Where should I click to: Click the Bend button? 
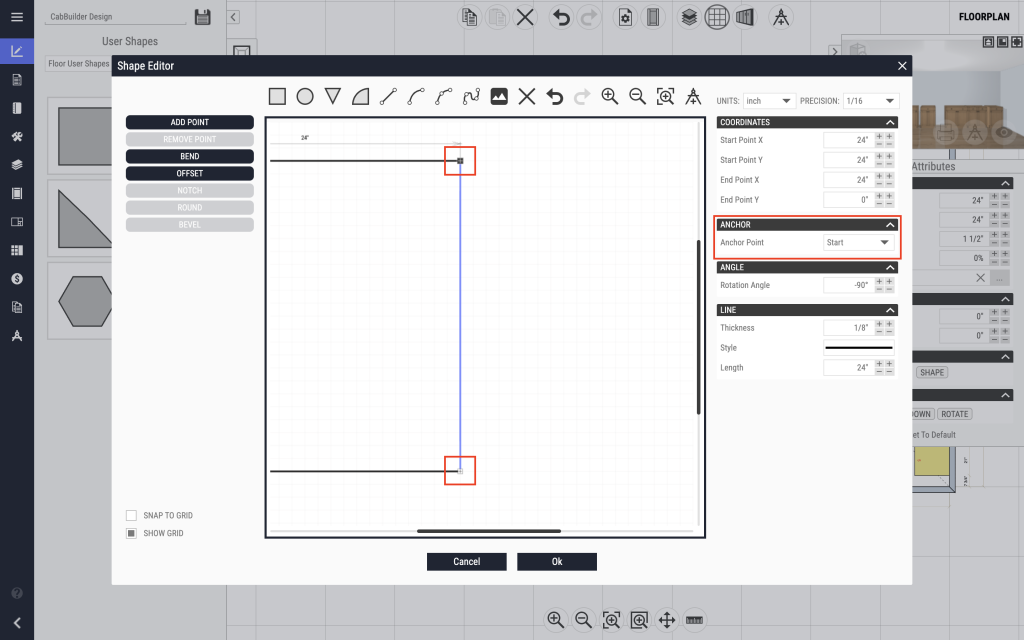coord(190,156)
